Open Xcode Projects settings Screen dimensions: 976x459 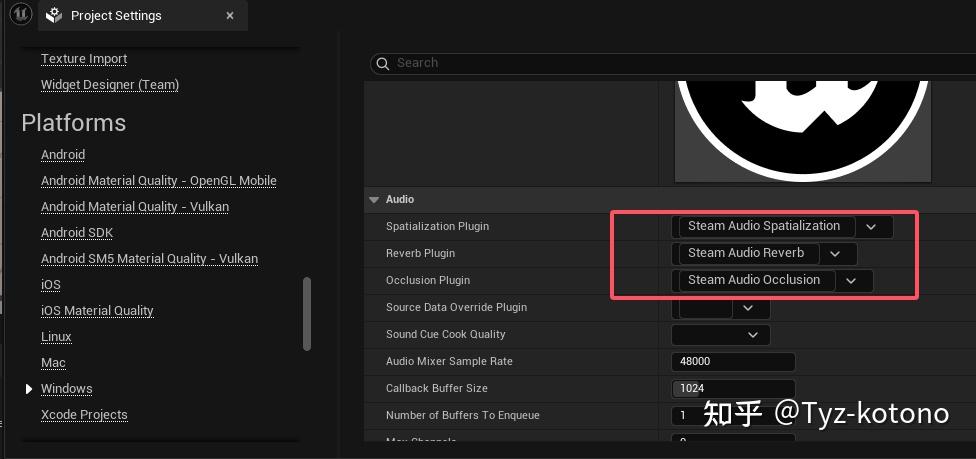pos(84,415)
